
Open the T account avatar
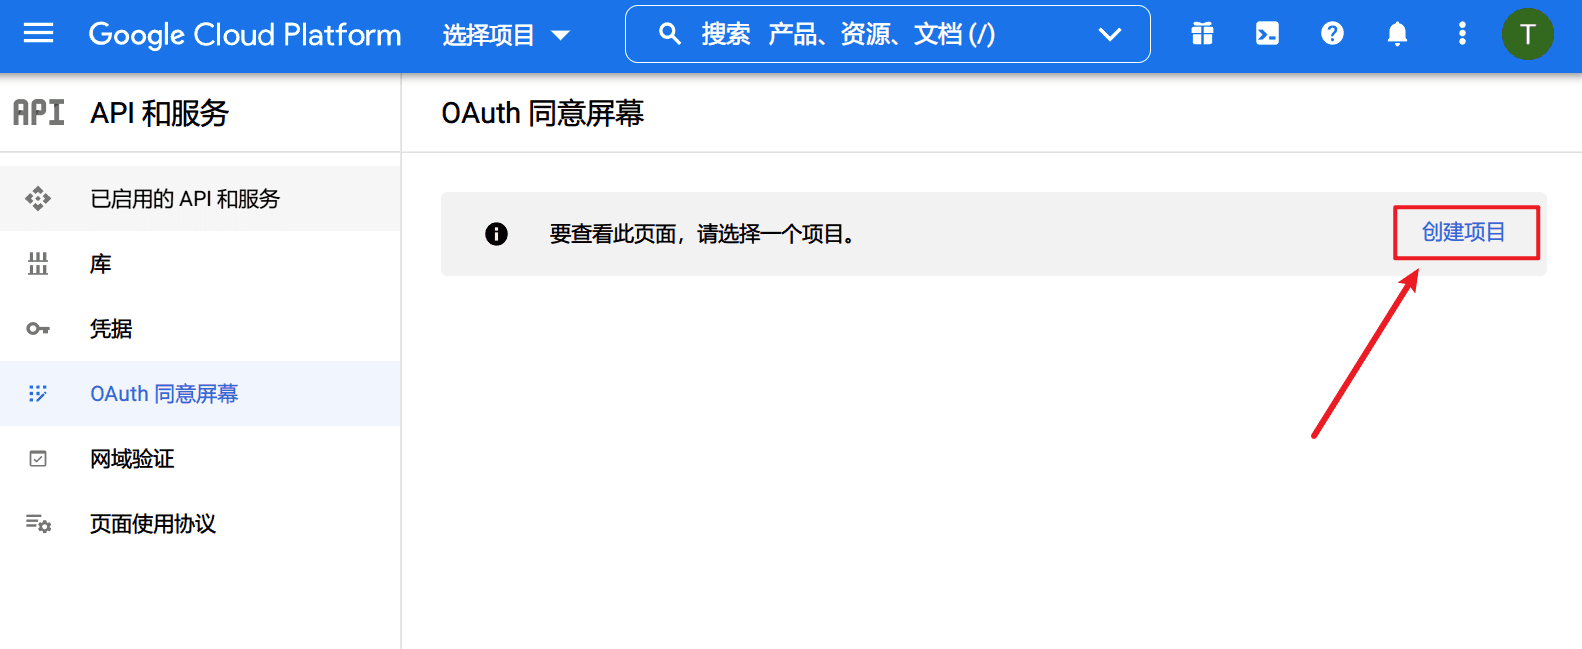(1527, 34)
